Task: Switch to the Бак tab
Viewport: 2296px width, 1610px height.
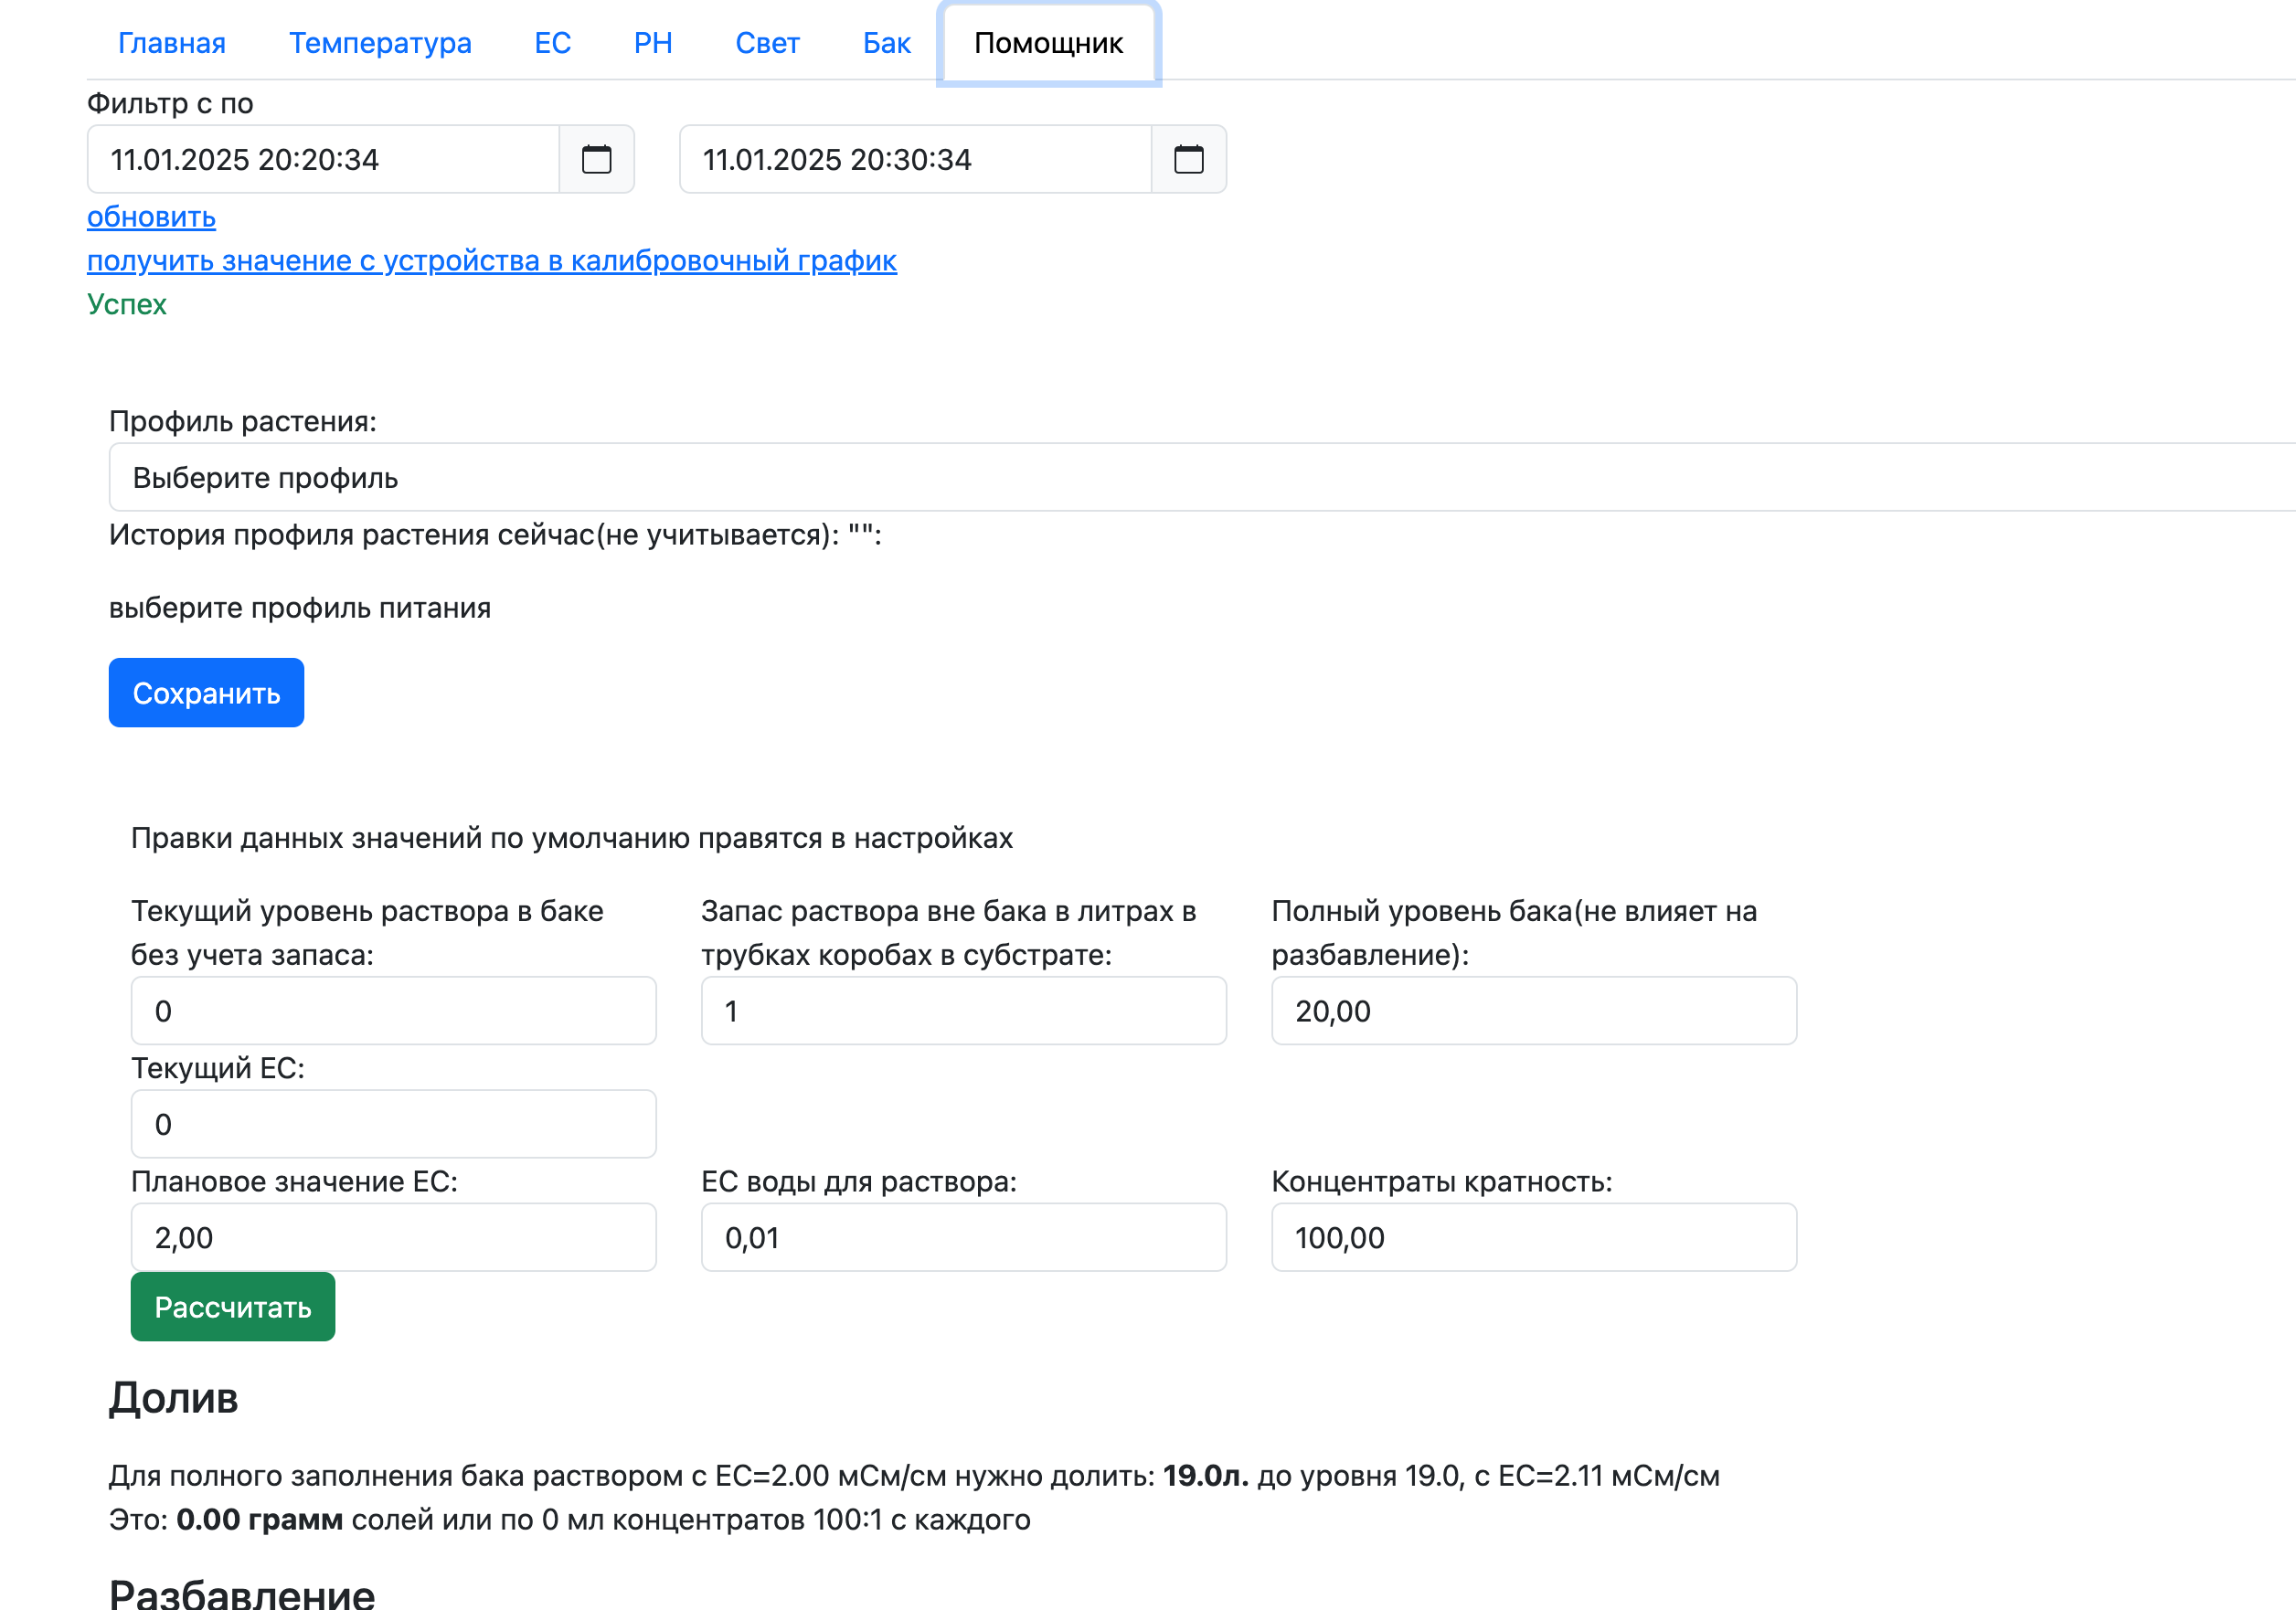Action: (x=886, y=43)
